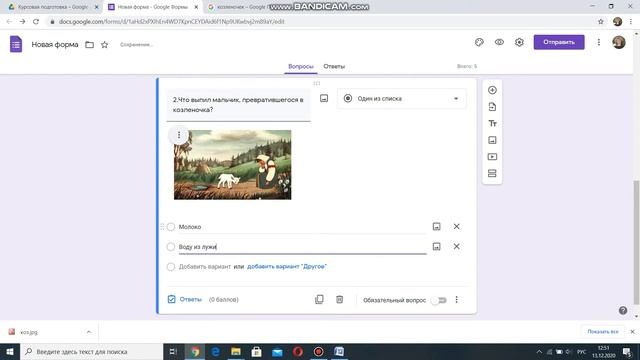Screen dimensions: 640x360
Task: Add image from sidebar toolbar
Action: [x=492, y=140]
